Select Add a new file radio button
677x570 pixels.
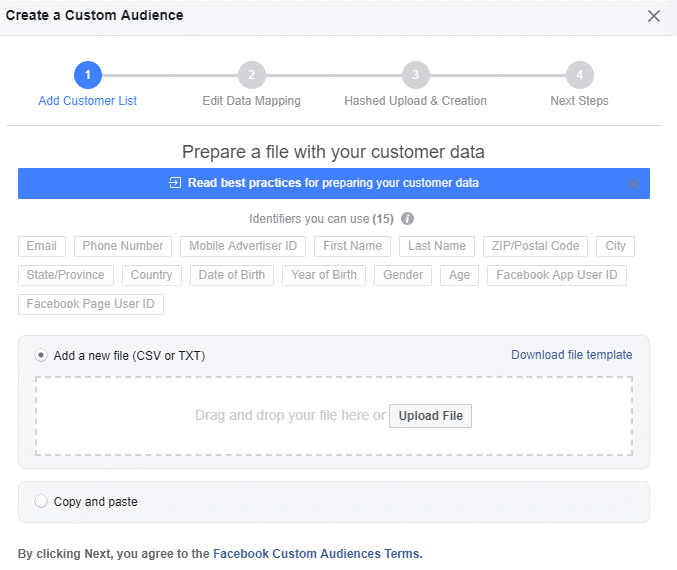click(41, 356)
